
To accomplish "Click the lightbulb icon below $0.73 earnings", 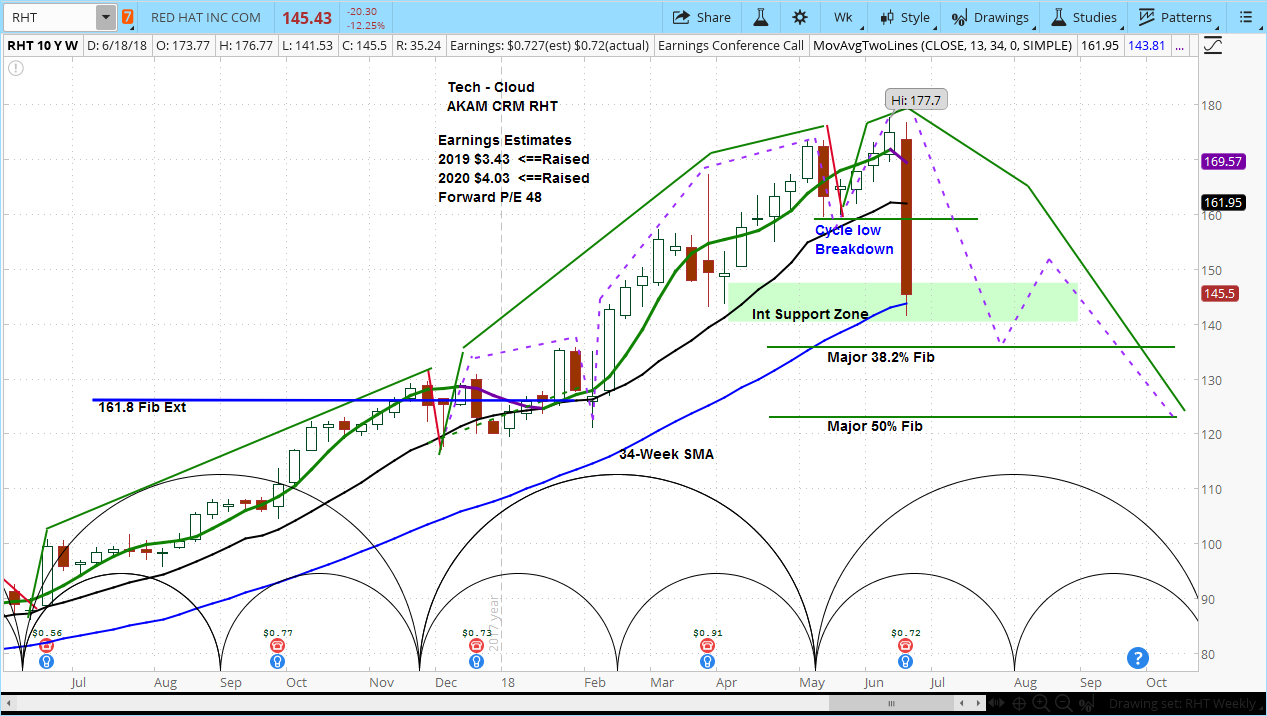I will coord(477,661).
